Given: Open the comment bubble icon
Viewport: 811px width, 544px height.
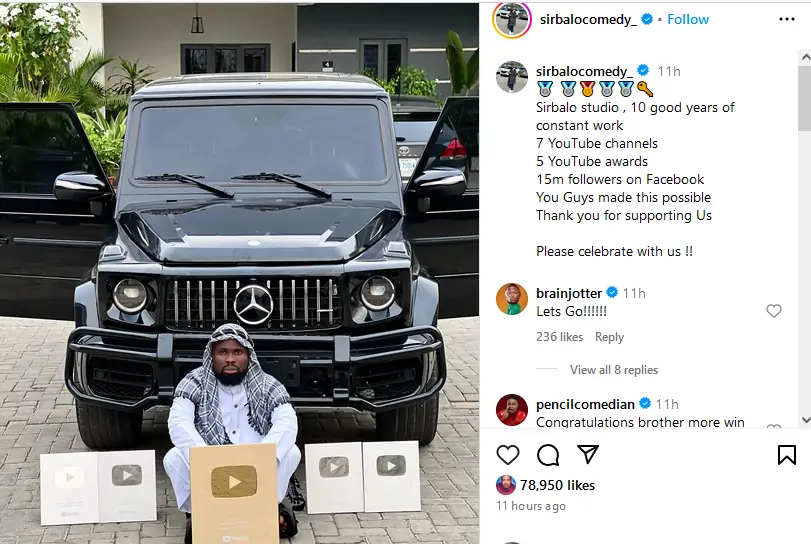Looking at the screenshot, I should point(548,455).
